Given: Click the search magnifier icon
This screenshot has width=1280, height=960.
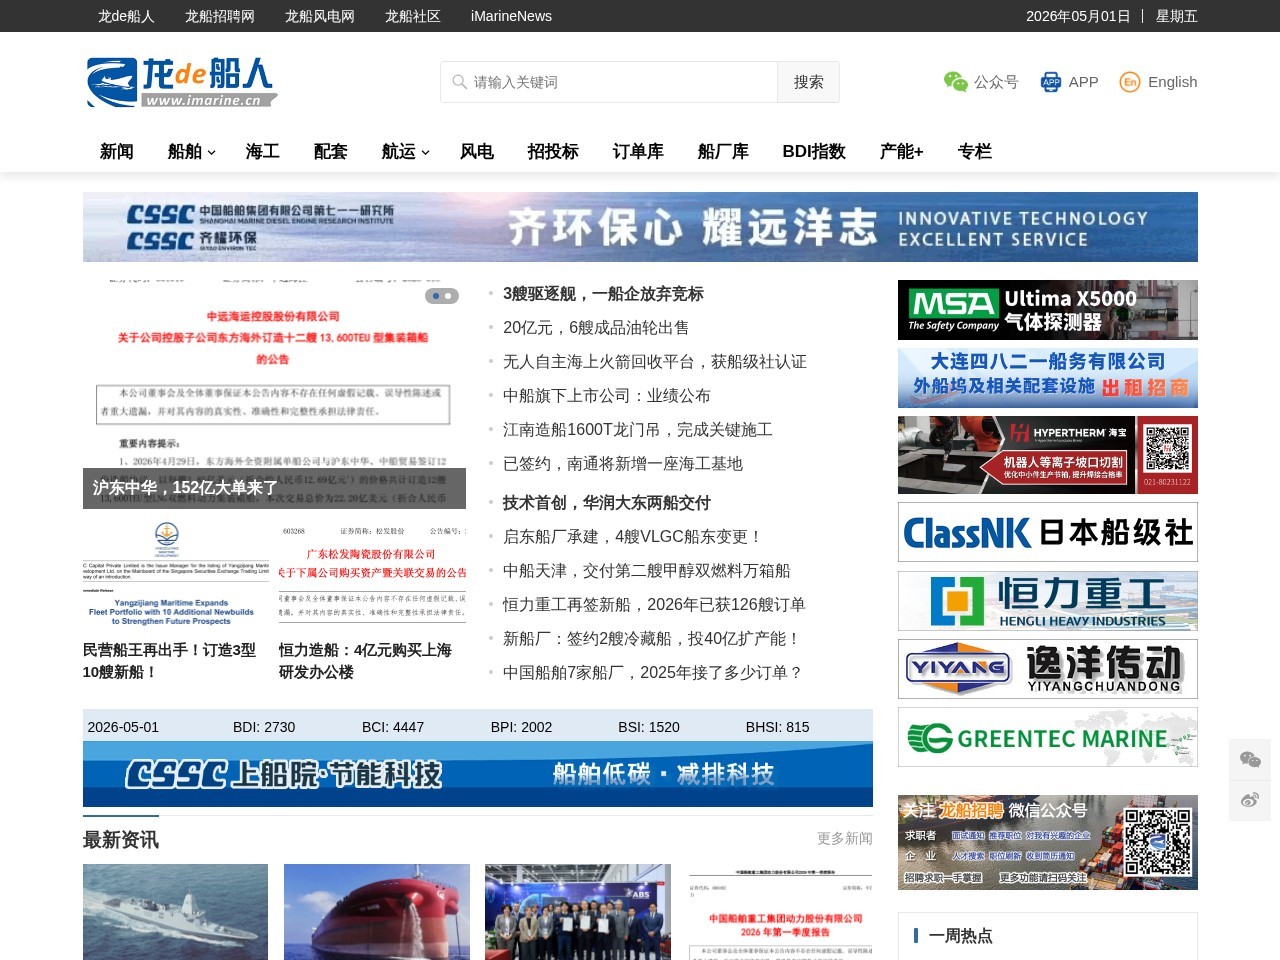Looking at the screenshot, I should (459, 82).
